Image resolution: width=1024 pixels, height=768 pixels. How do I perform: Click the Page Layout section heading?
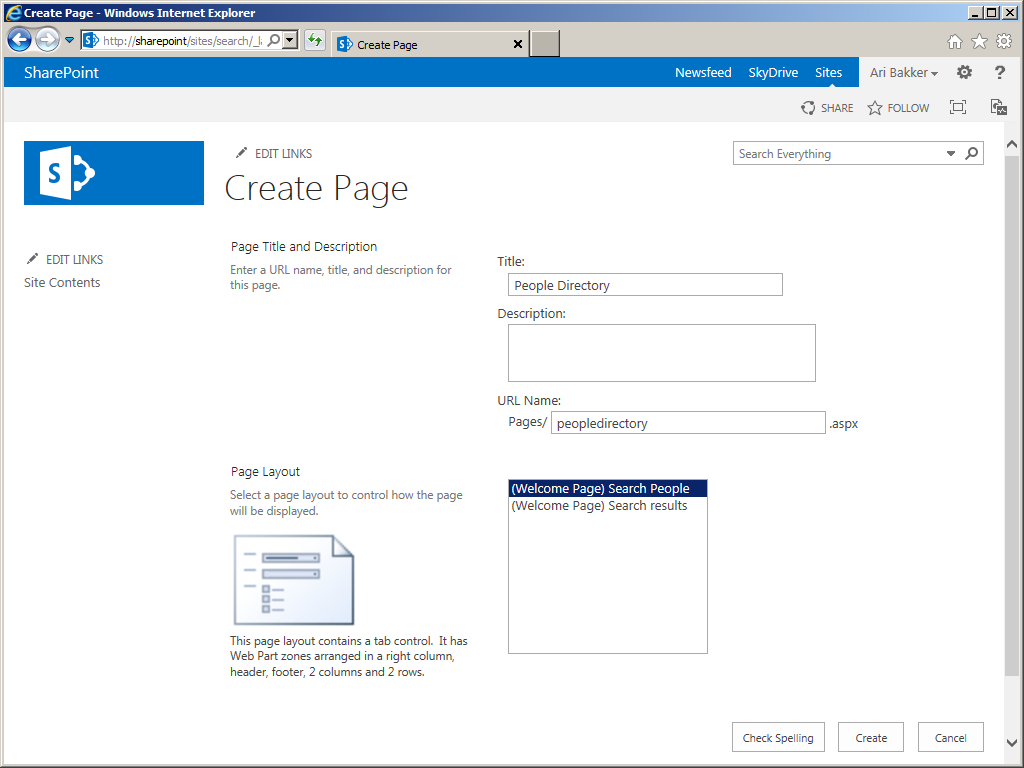265,472
